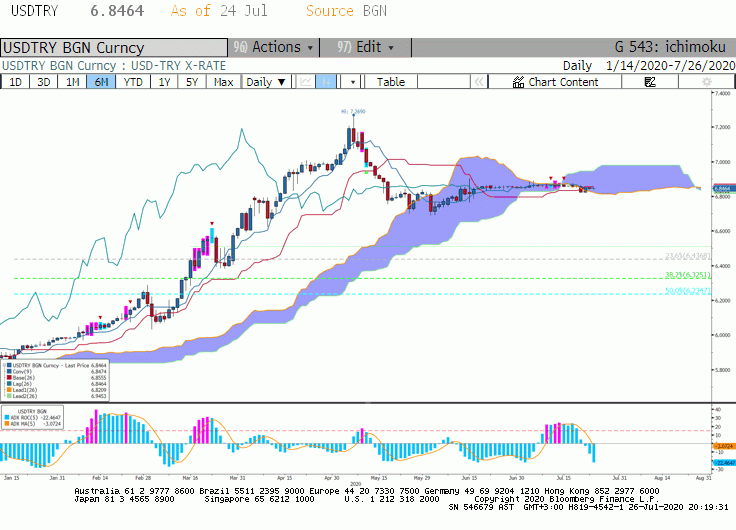
Task: Click the Chart Content icon
Action: pyautogui.click(x=518, y=82)
